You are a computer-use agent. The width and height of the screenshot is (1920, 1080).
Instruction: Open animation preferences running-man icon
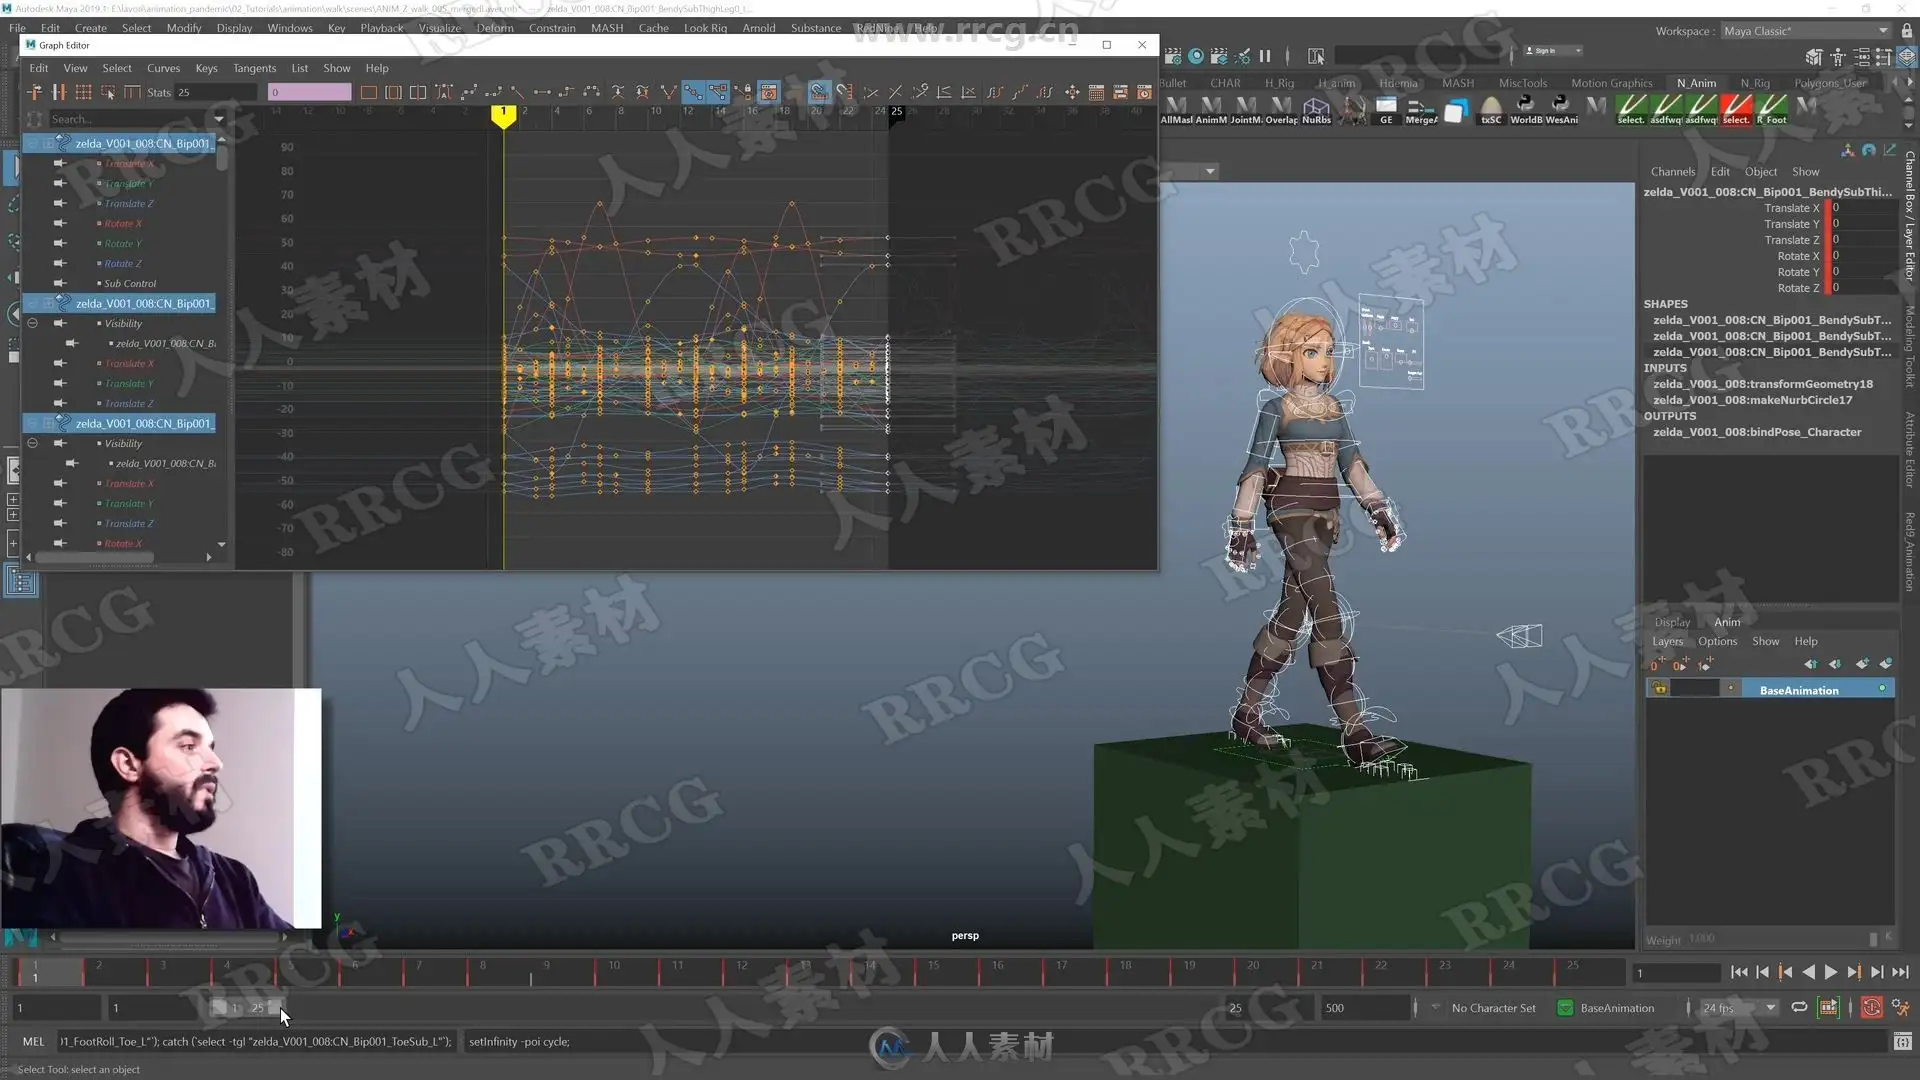1901,1008
